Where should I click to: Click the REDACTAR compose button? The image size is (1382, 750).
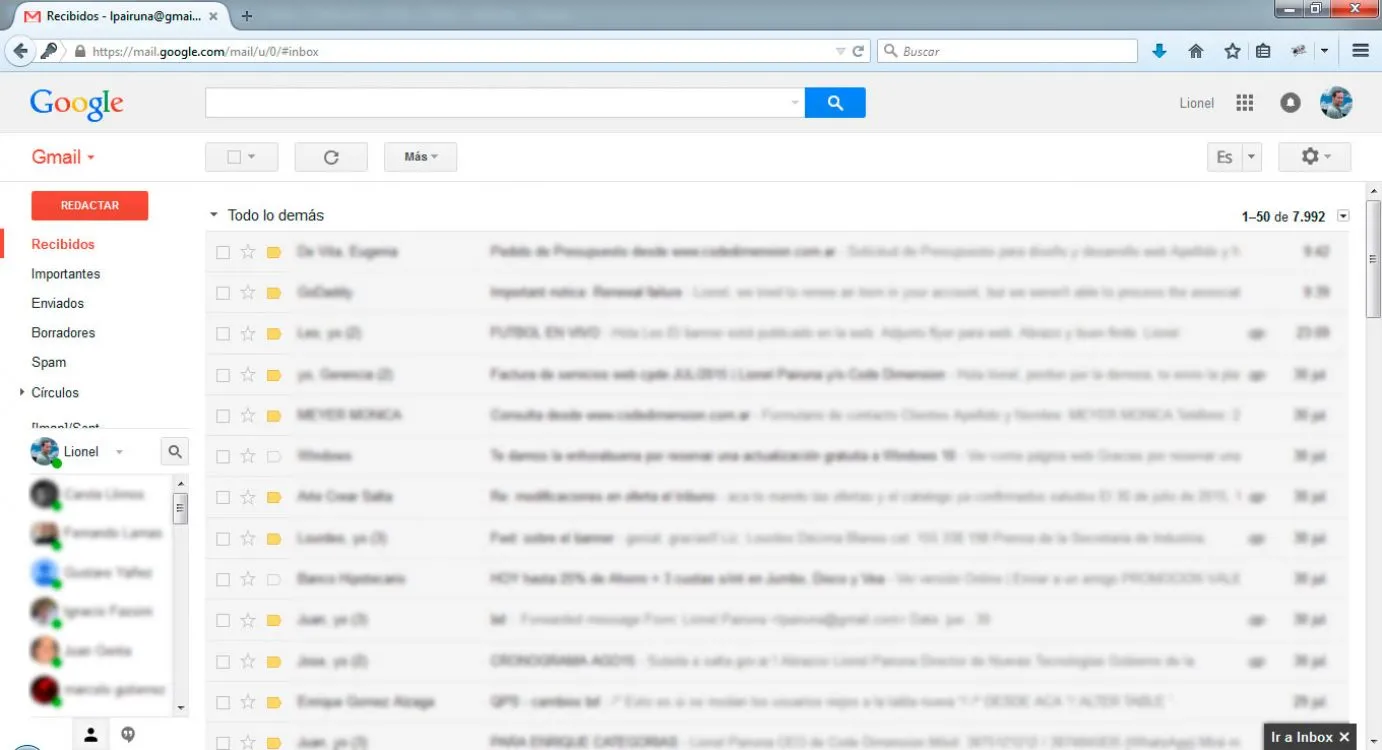point(90,205)
